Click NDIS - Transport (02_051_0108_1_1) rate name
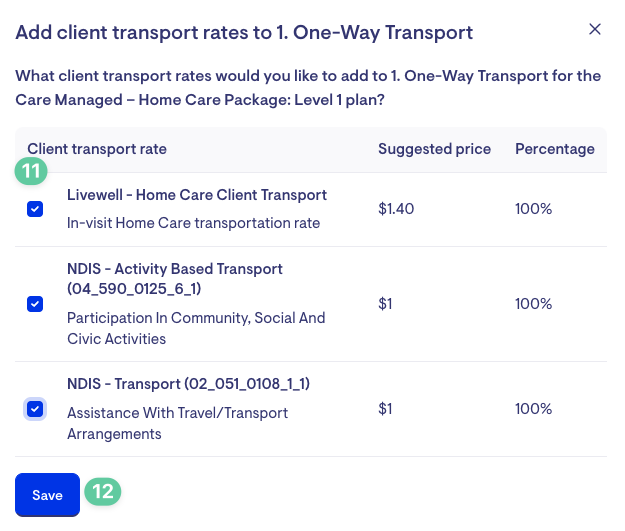 [x=189, y=384]
